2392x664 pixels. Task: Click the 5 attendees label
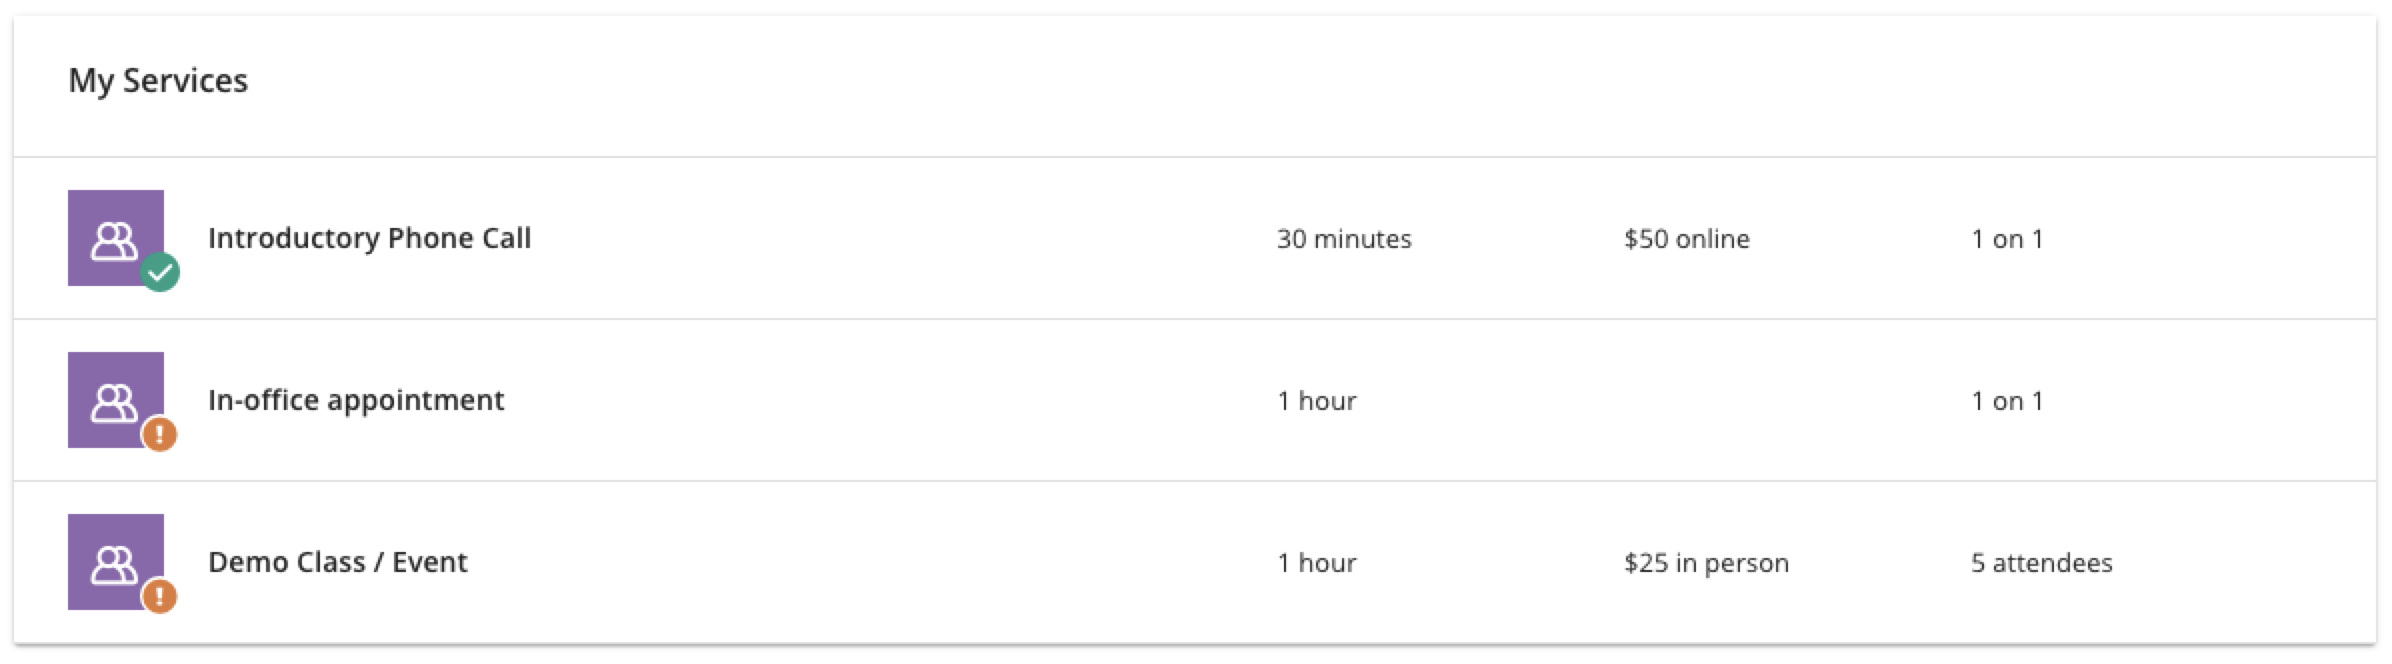2041,563
